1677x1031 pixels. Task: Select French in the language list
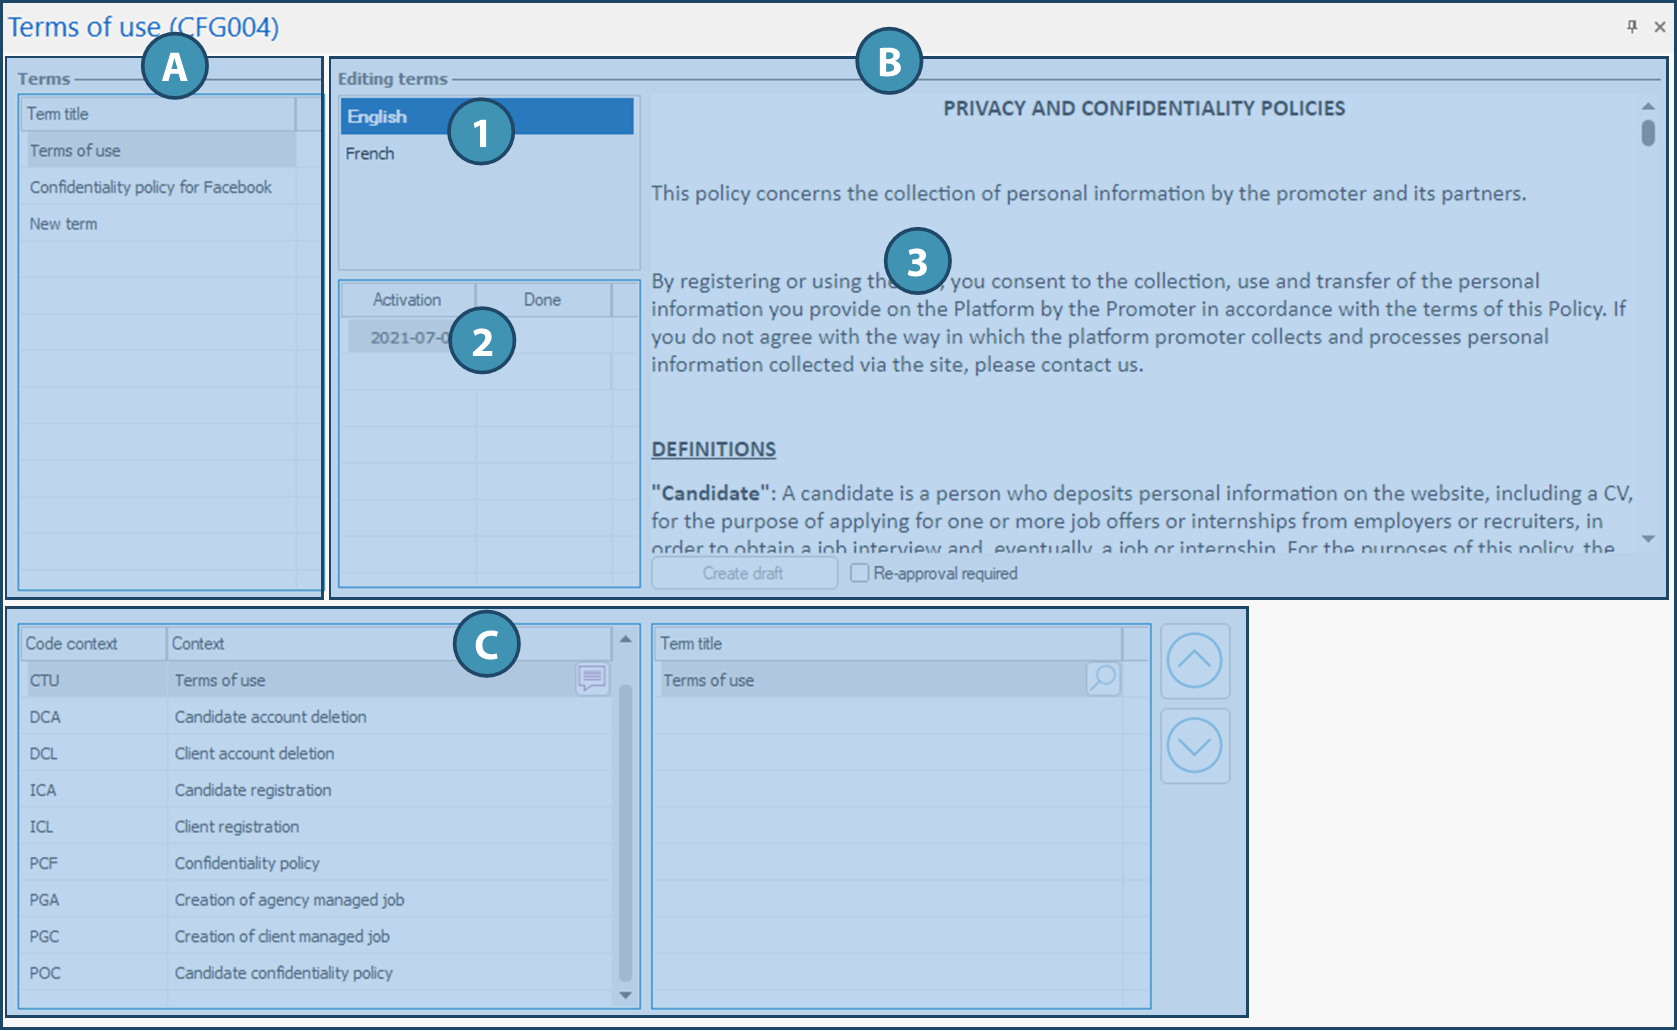[370, 154]
